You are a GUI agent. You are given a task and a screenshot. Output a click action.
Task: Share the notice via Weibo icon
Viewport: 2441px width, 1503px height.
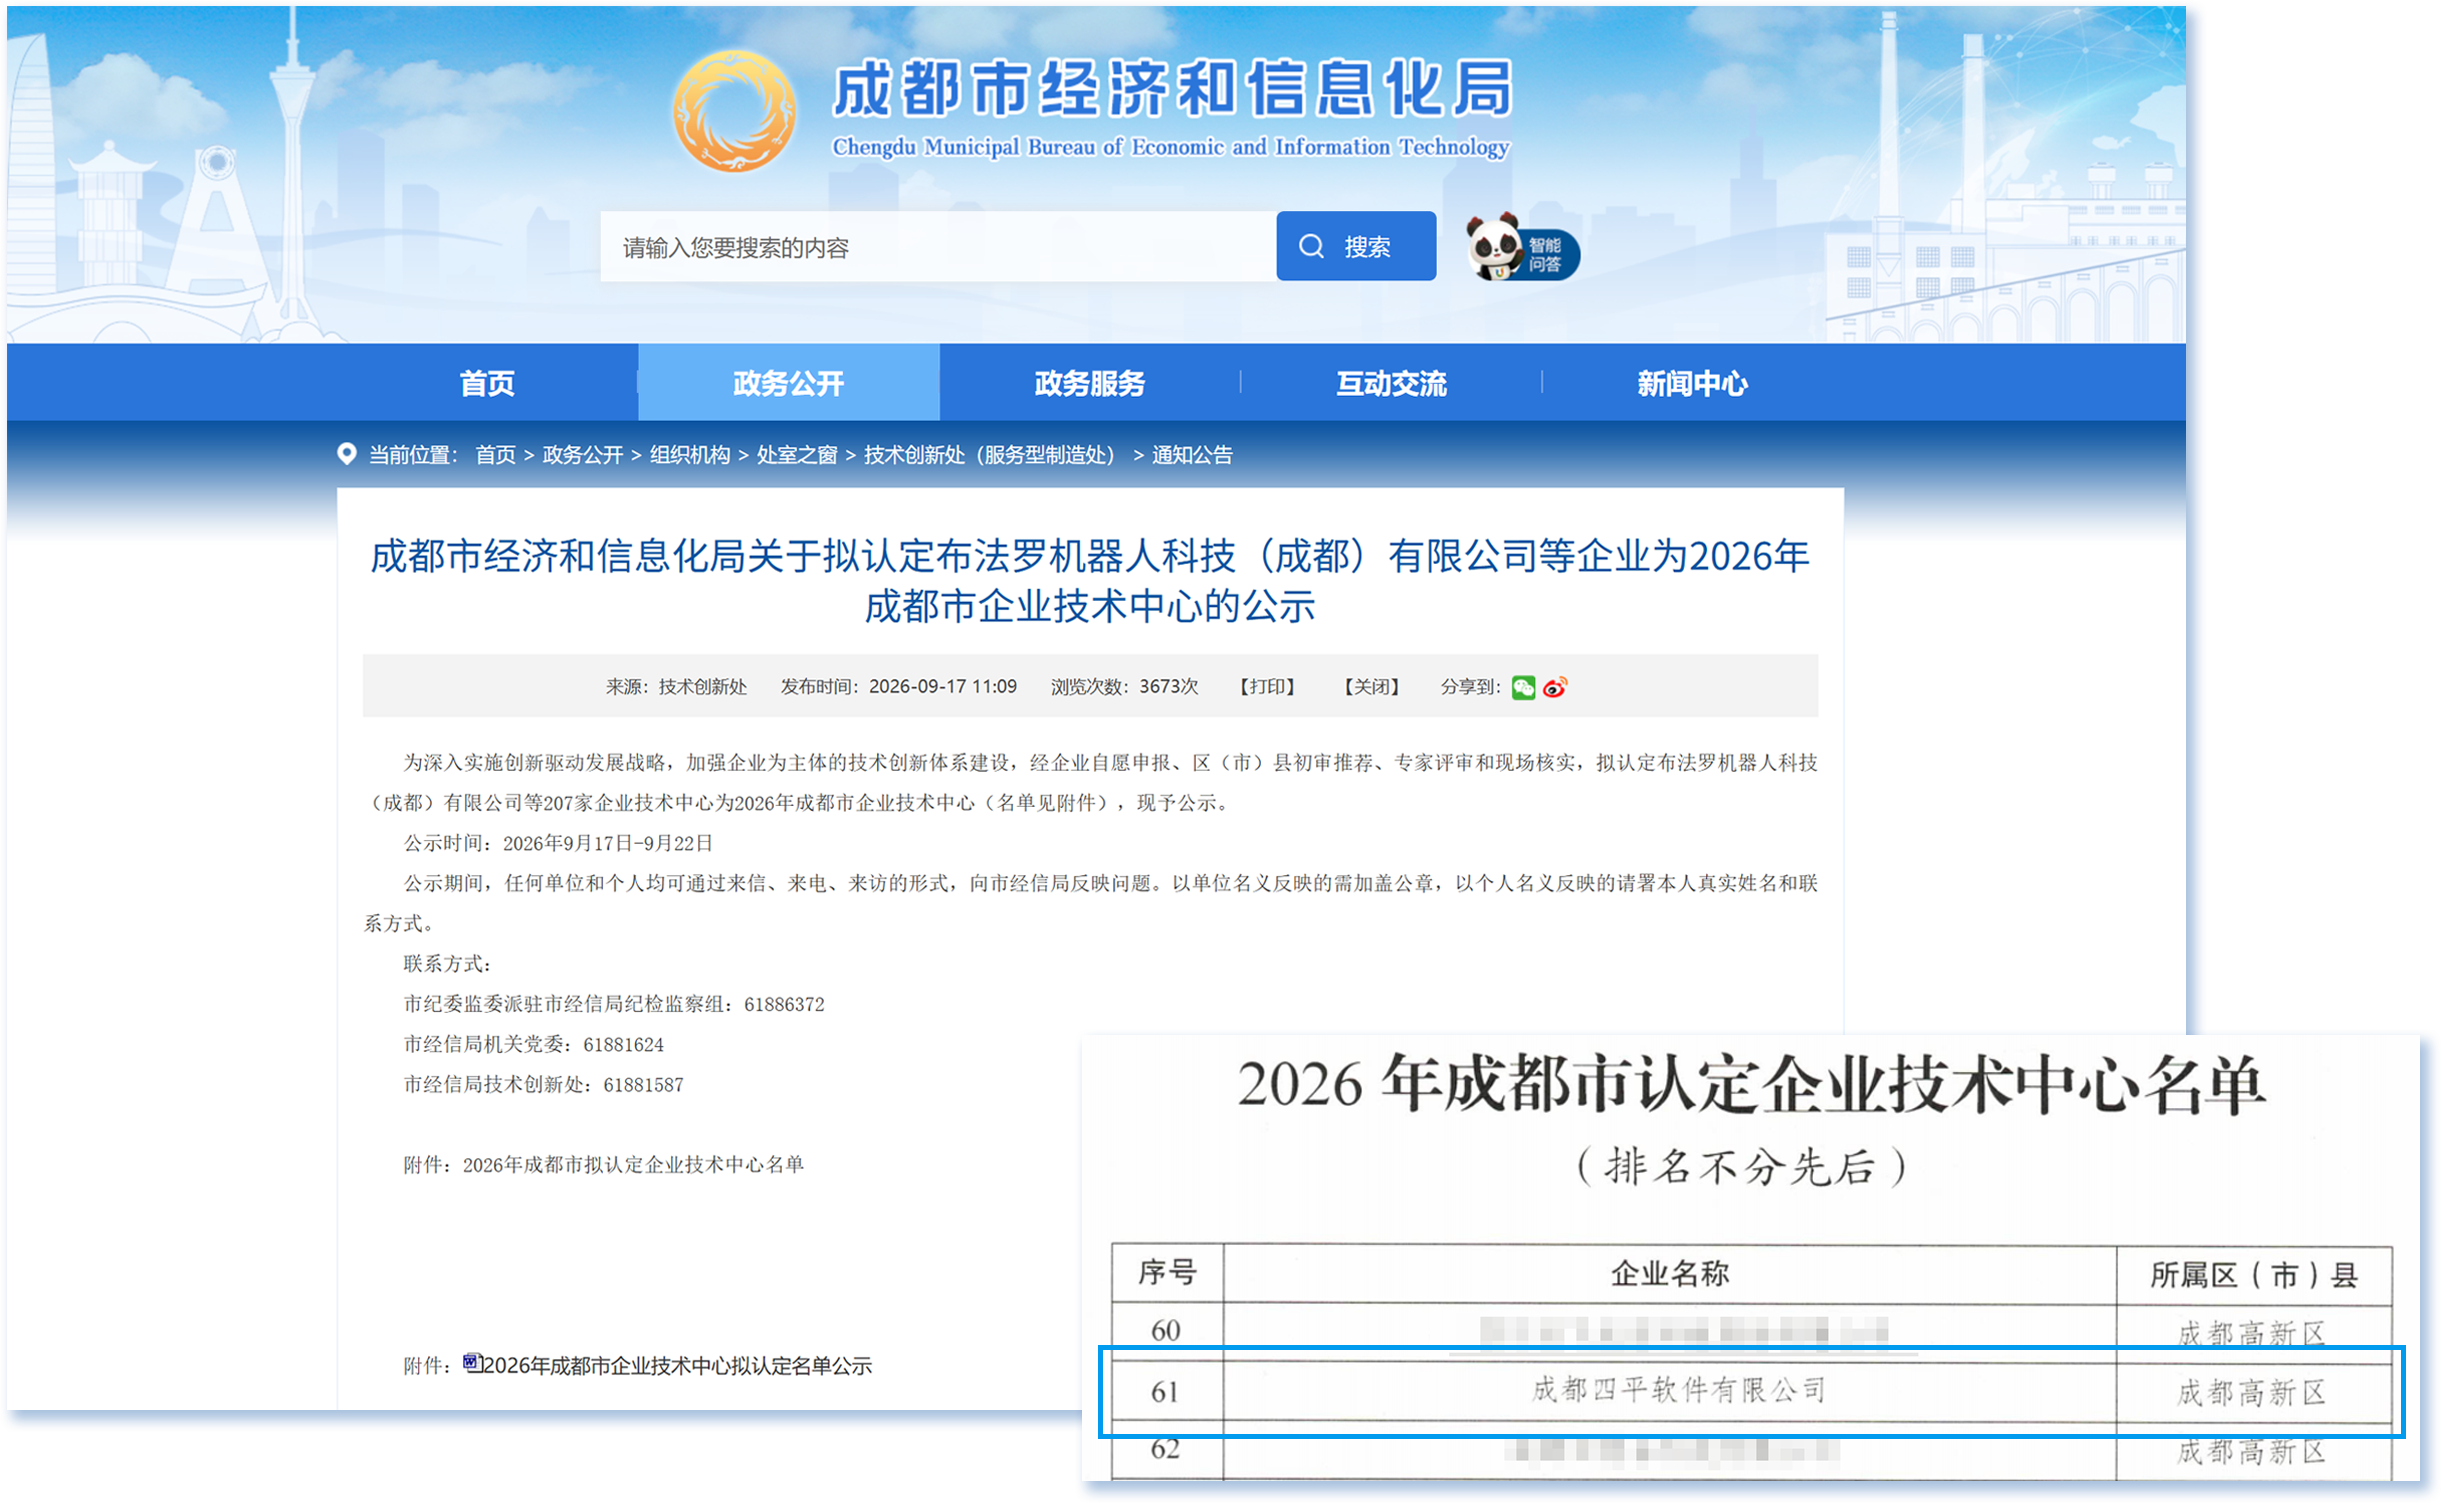coord(1555,687)
